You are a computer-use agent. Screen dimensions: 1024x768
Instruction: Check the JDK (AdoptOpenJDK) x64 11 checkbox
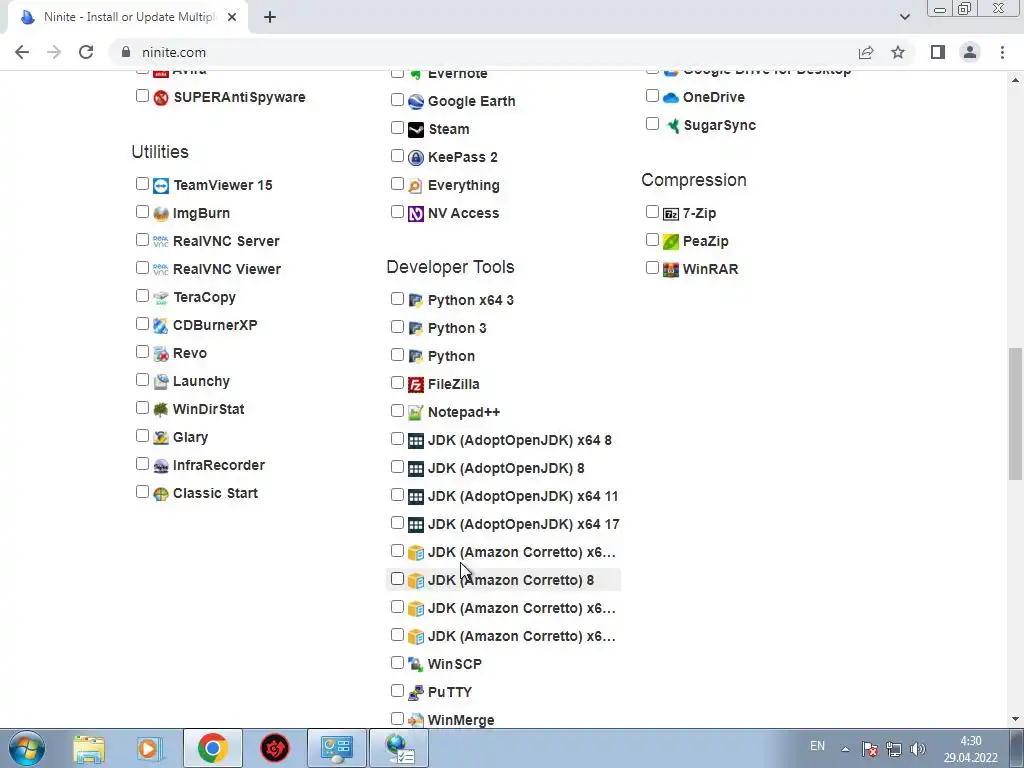point(397,495)
